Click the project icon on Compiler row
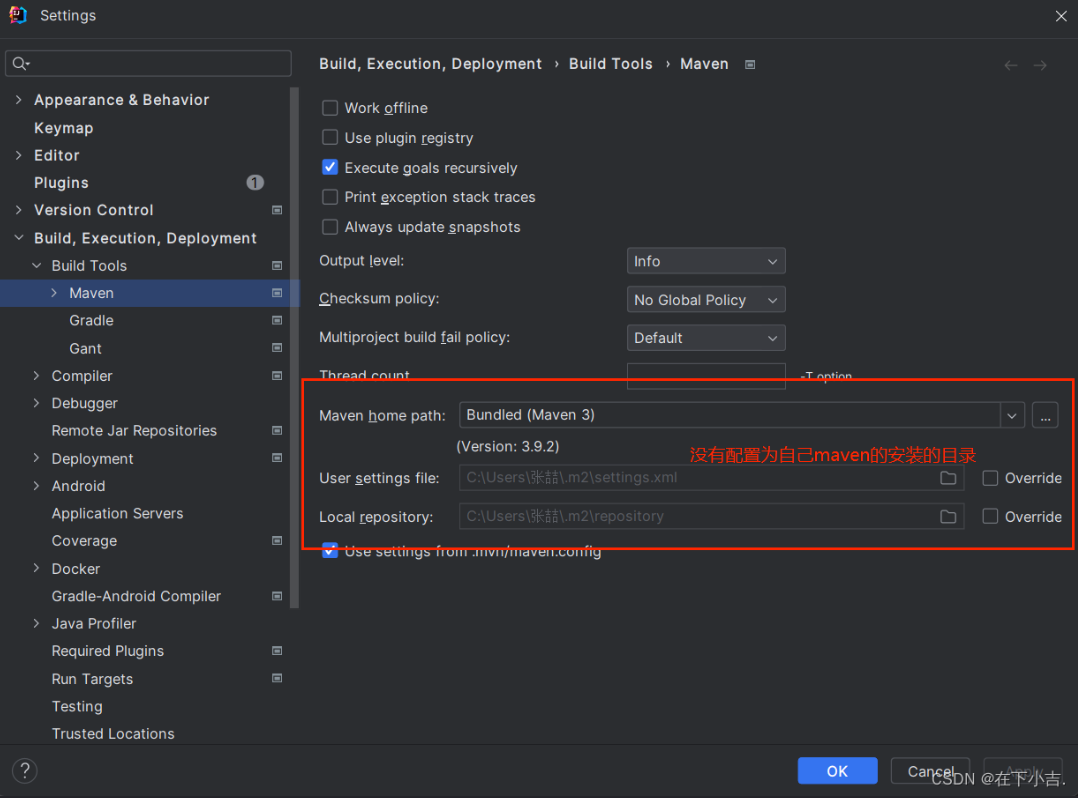This screenshot has width=1078, height=798. pyautogui.click(x=277, y=376)
